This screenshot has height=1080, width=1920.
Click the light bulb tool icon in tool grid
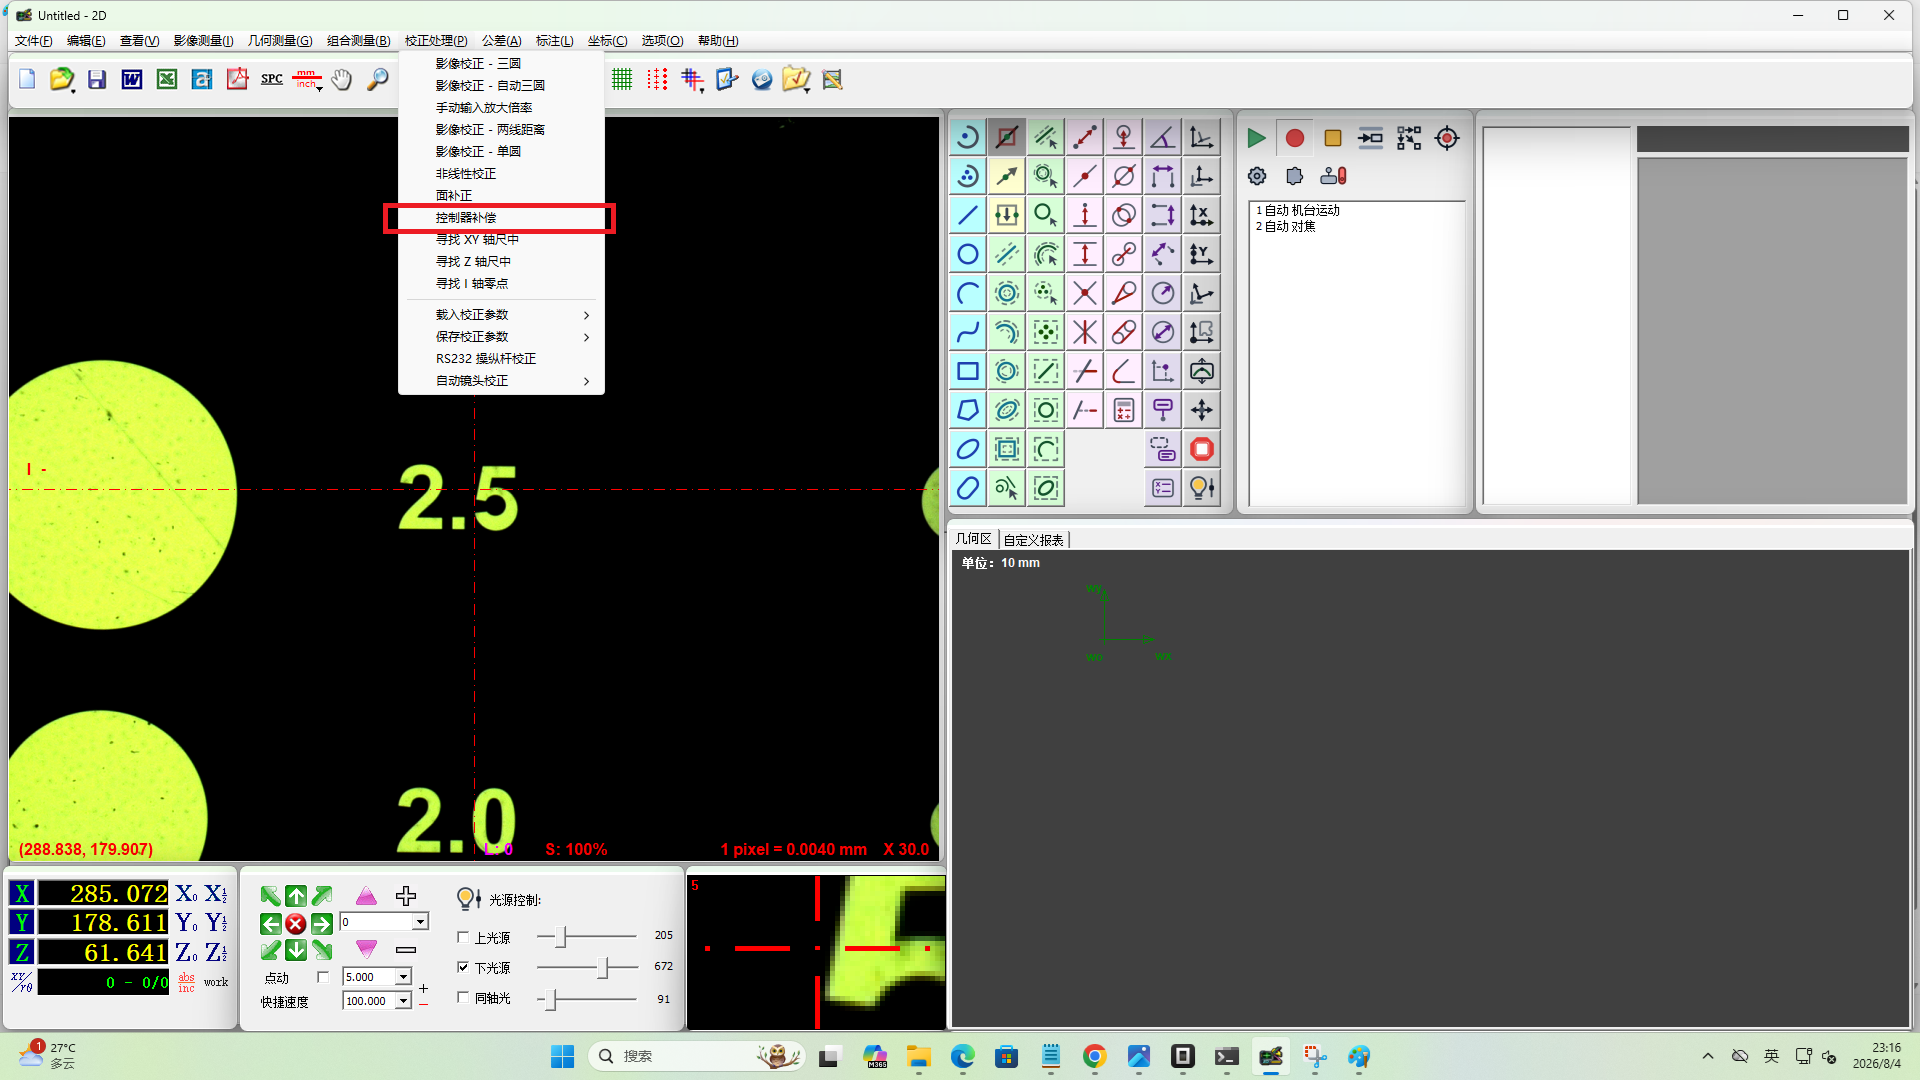tap(1202, 488)
